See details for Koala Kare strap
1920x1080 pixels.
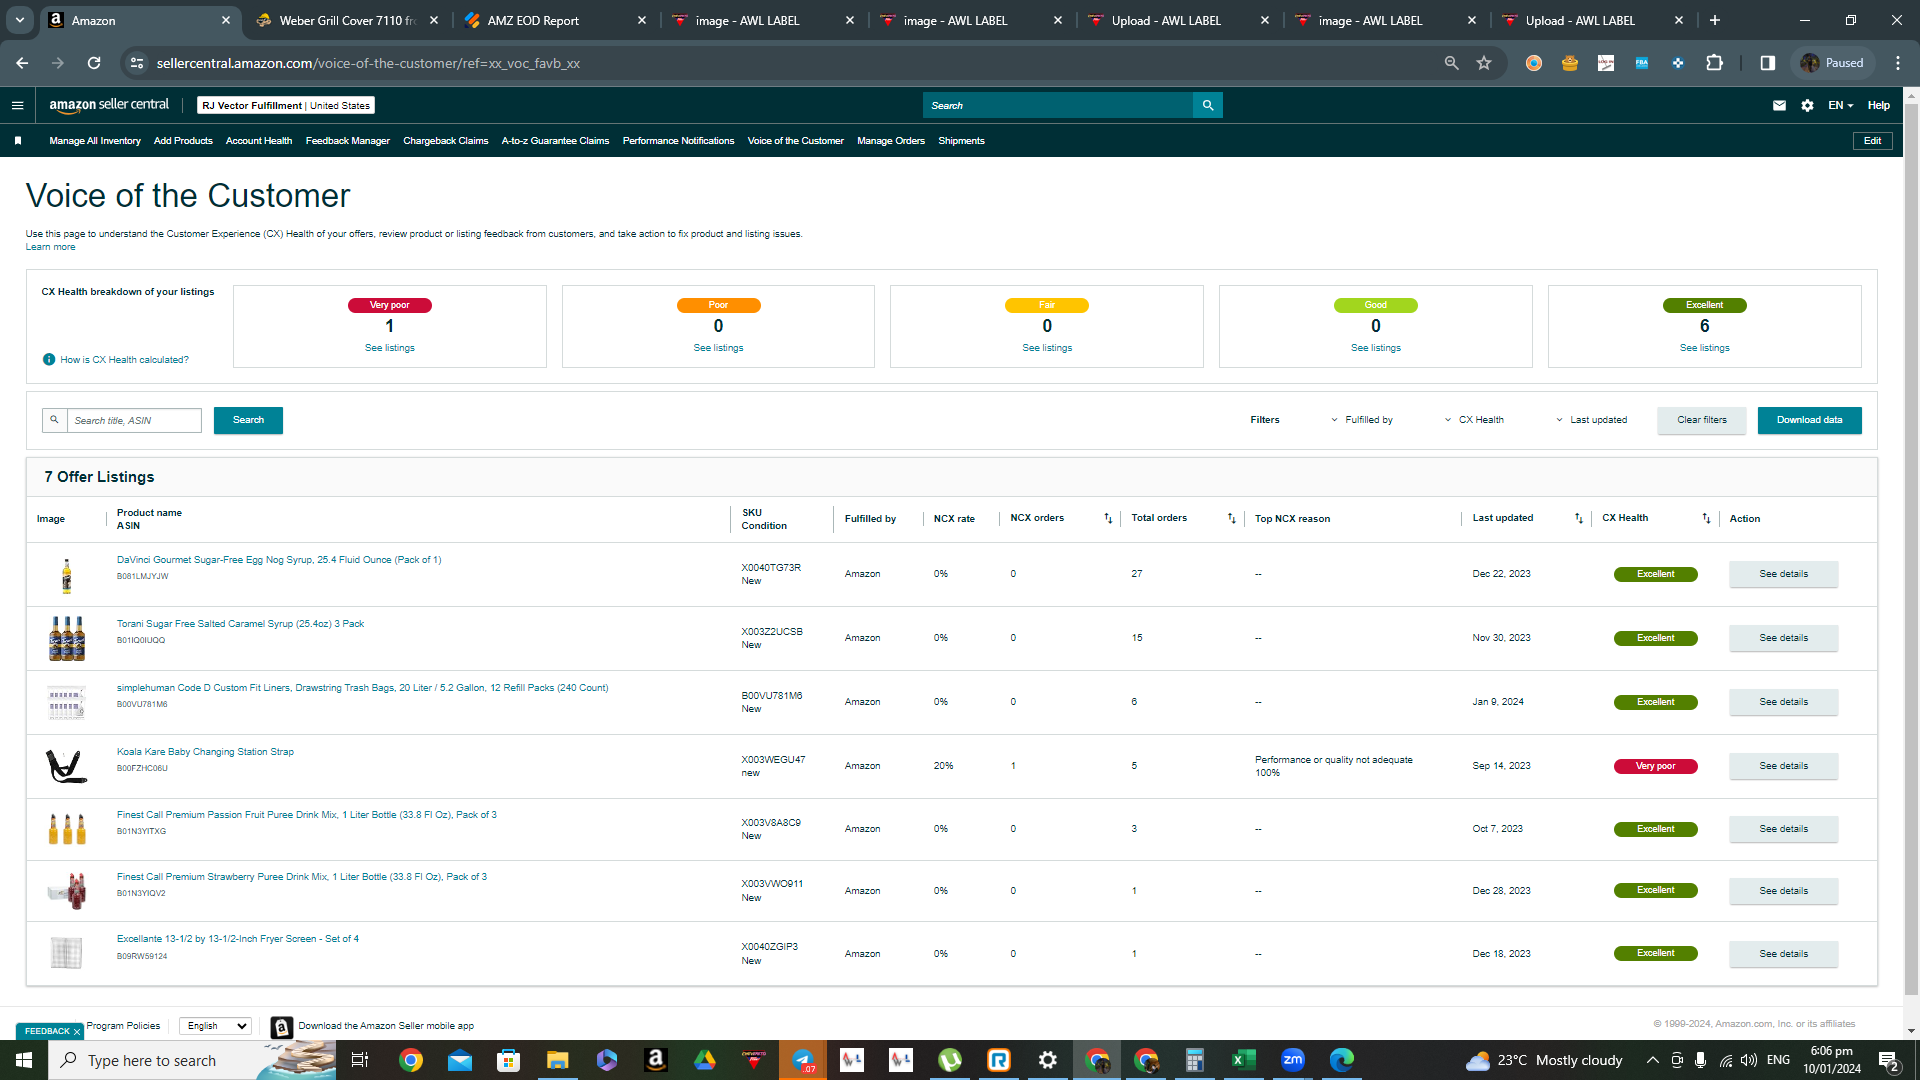coord(1783,766)
